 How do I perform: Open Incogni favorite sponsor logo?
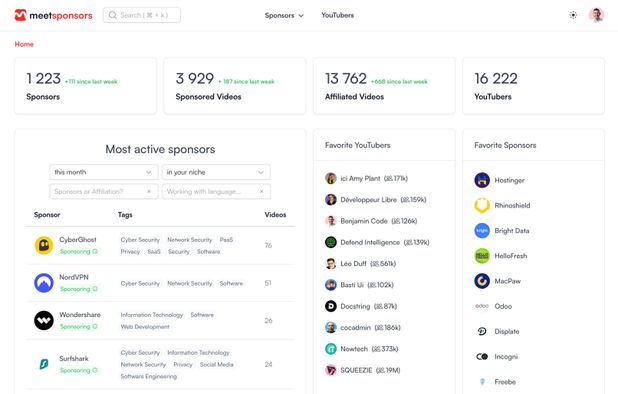click(482, 357)
